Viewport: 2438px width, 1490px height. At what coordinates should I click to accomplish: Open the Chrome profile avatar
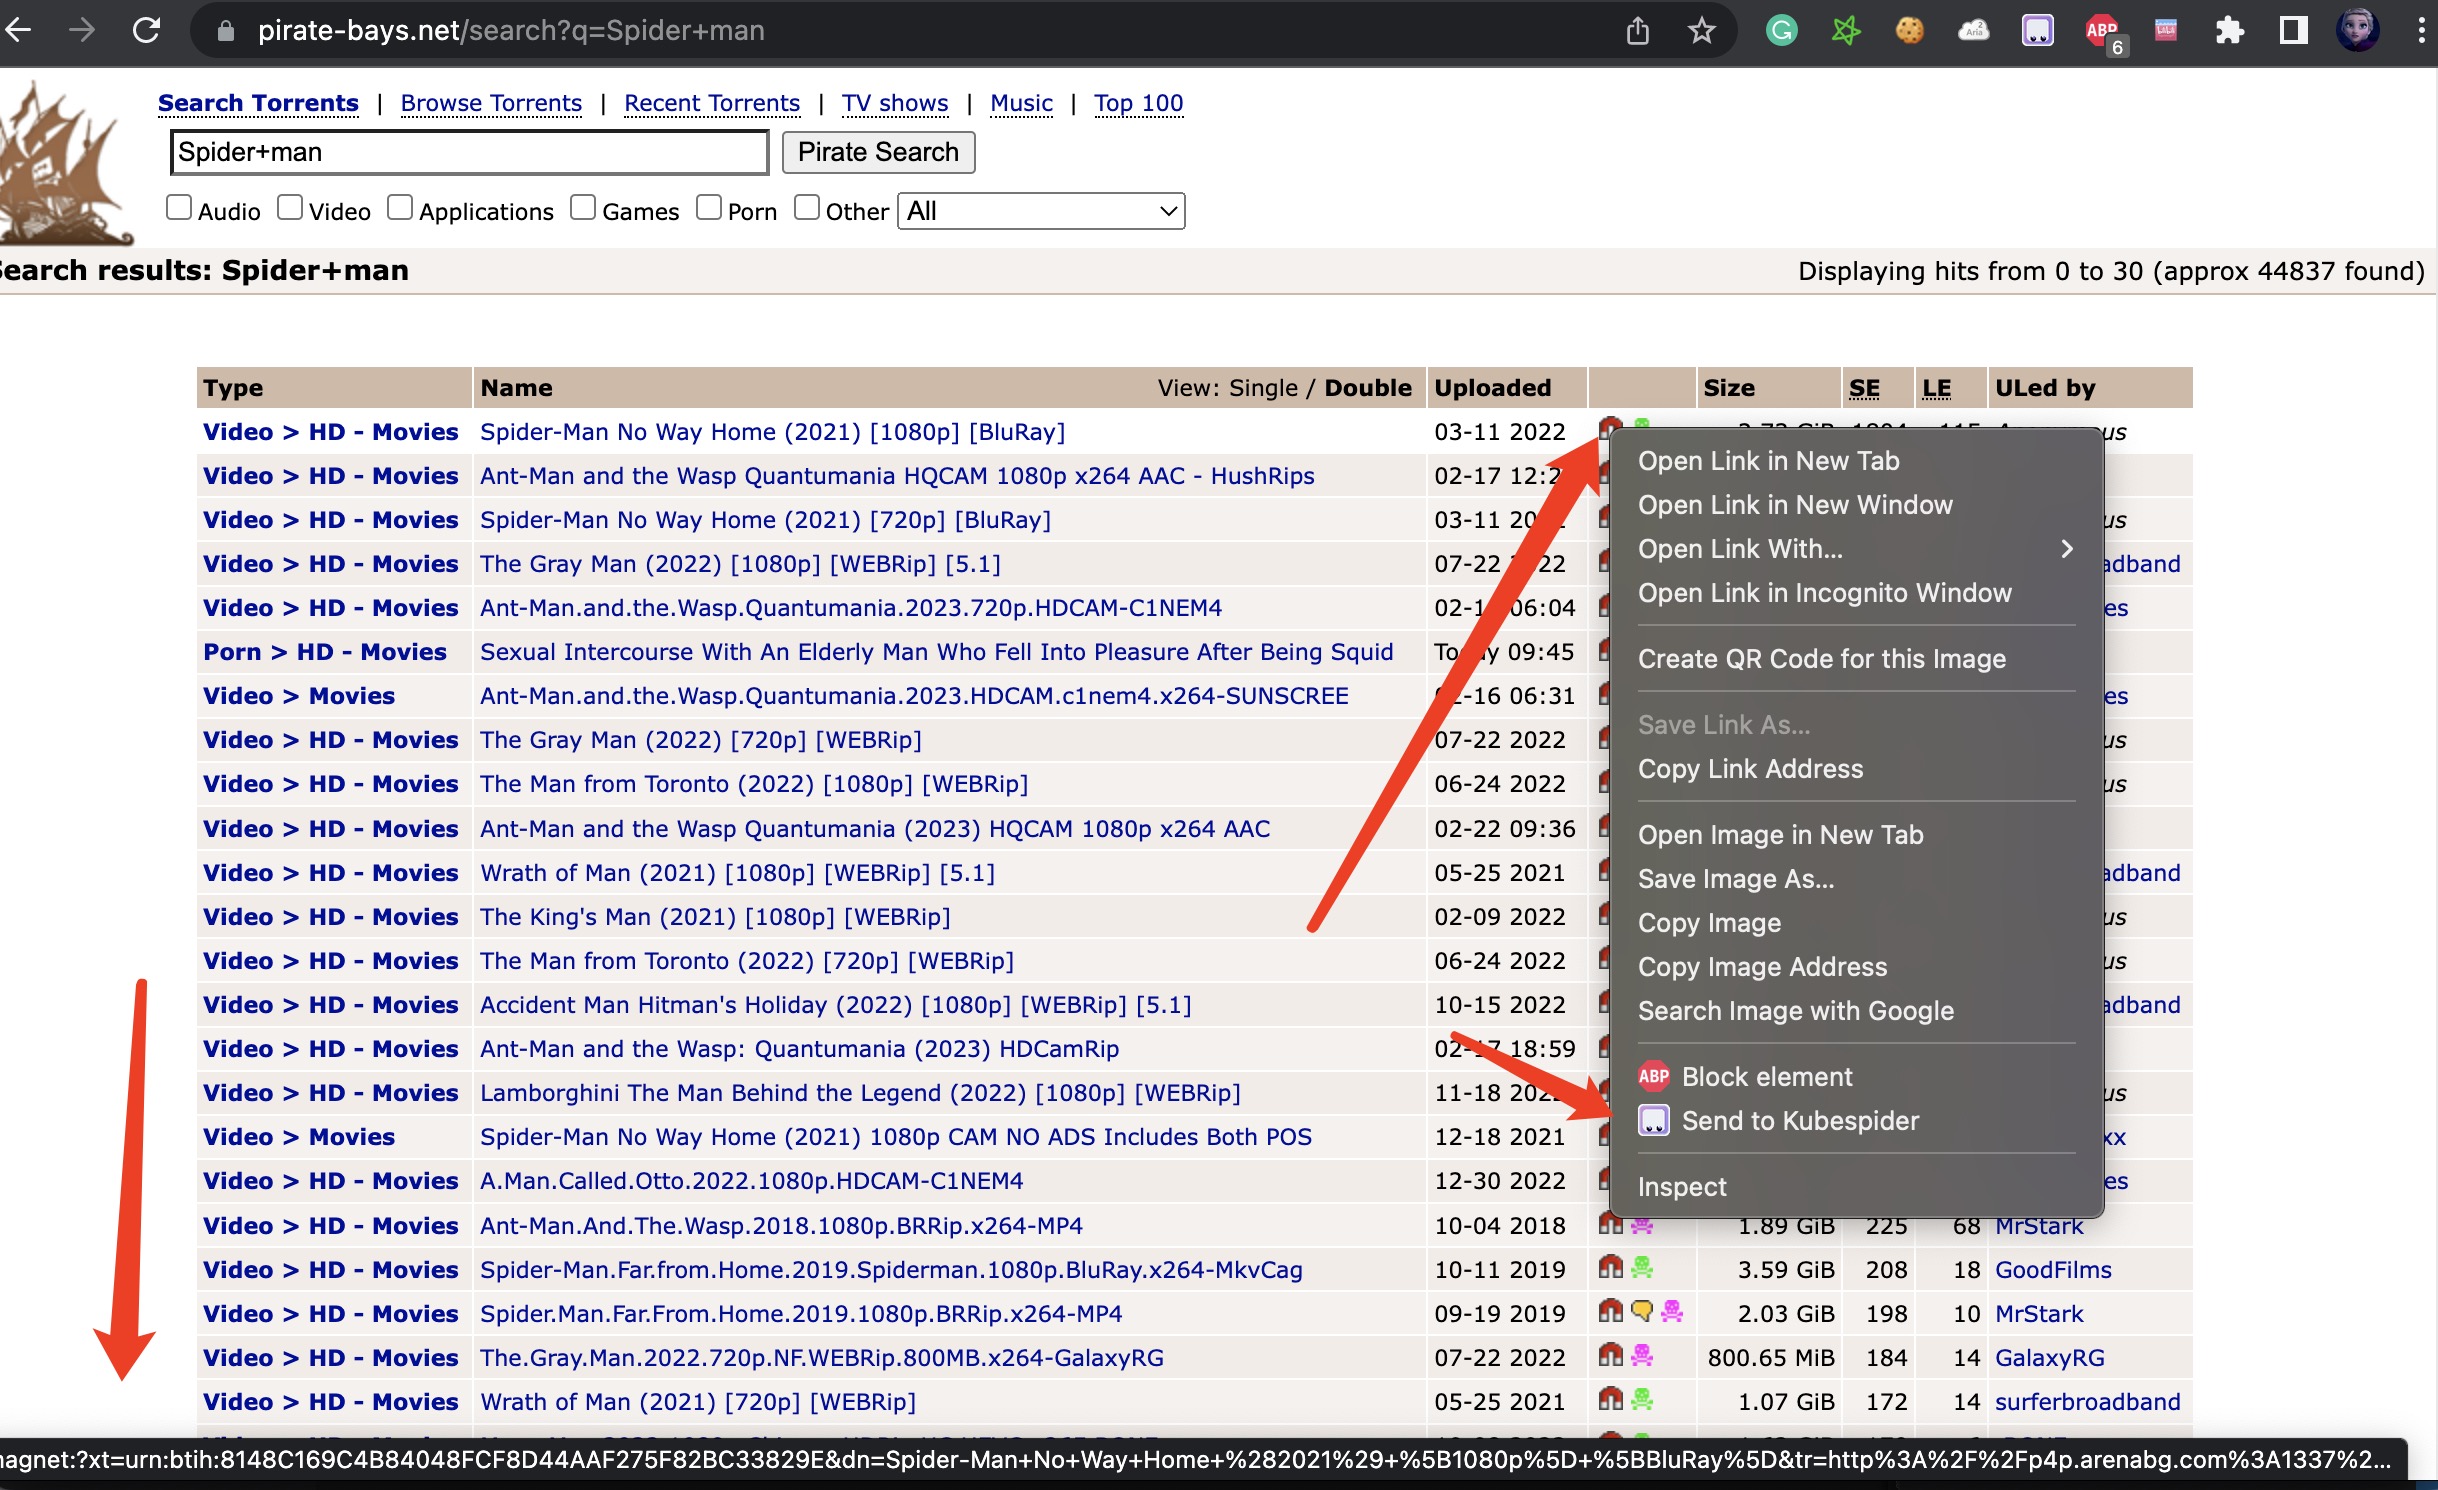2357,31
